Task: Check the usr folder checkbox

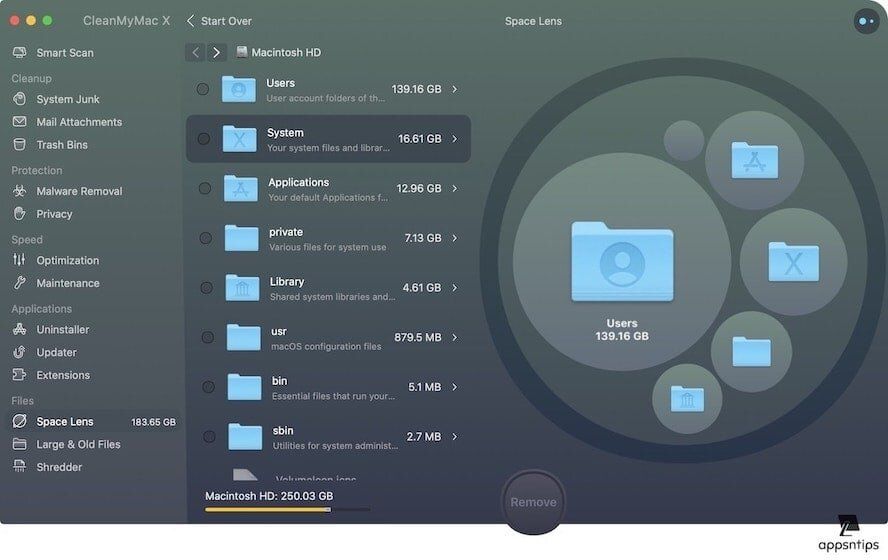Action: (x=207, y=337)
